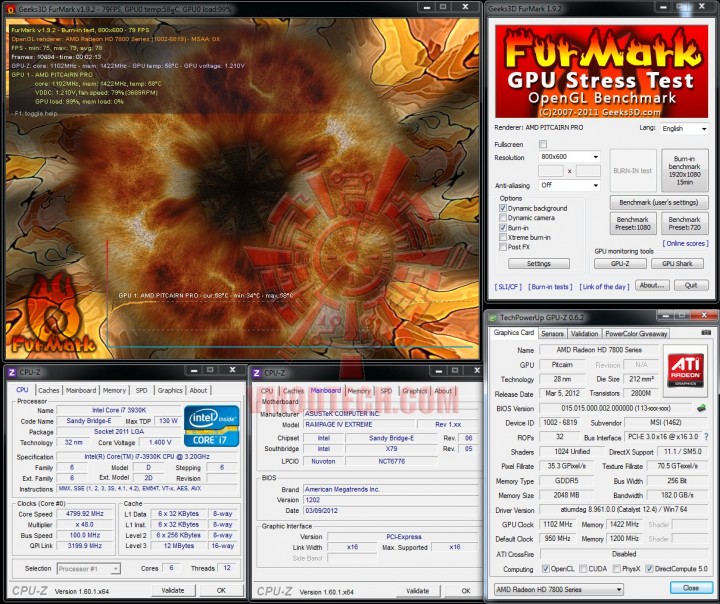Click Validate in left CPU-Z window
The width and height of the screenshot is (720, 604).
coord(173,591)
